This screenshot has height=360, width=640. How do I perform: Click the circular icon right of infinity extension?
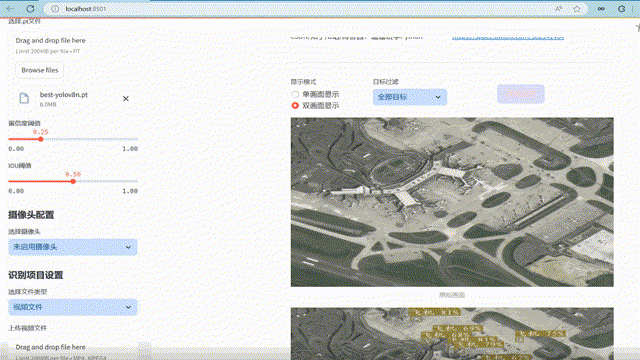click(621, 9)
